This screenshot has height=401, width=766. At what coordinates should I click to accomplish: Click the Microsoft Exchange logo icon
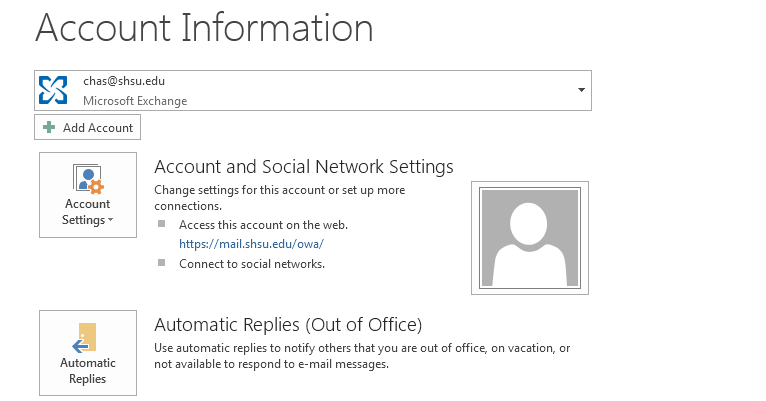tap(53, 90)
